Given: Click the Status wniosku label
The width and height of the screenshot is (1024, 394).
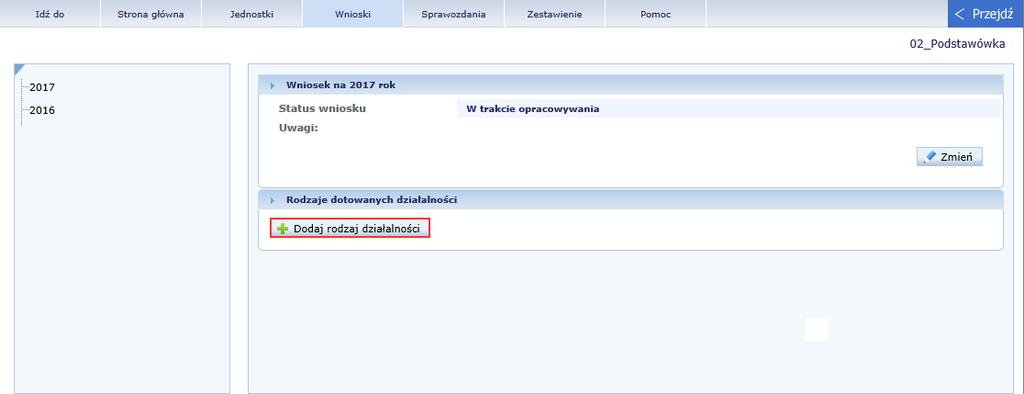Looking at the screenshot, I should click(322, 108).
